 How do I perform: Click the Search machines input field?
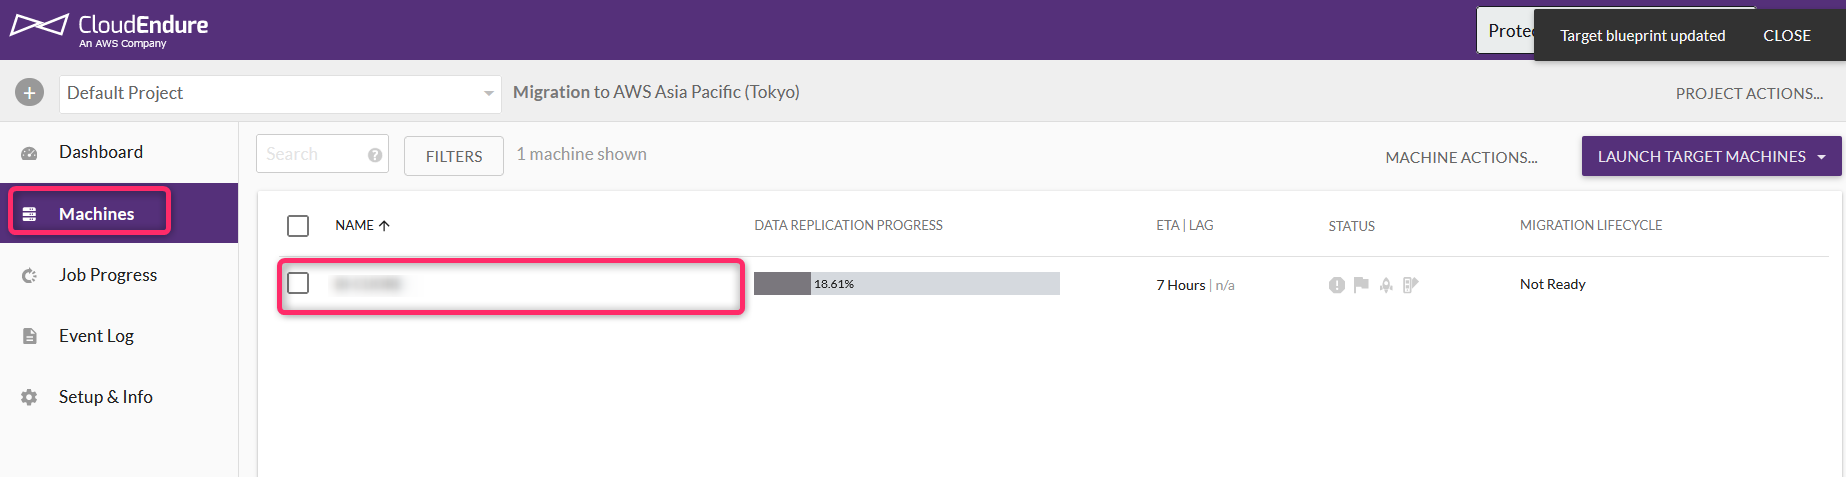tap(312, 154)
